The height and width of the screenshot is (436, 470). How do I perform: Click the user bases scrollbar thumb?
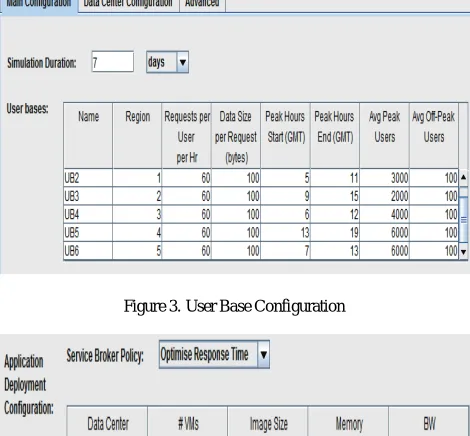[463, 219]
